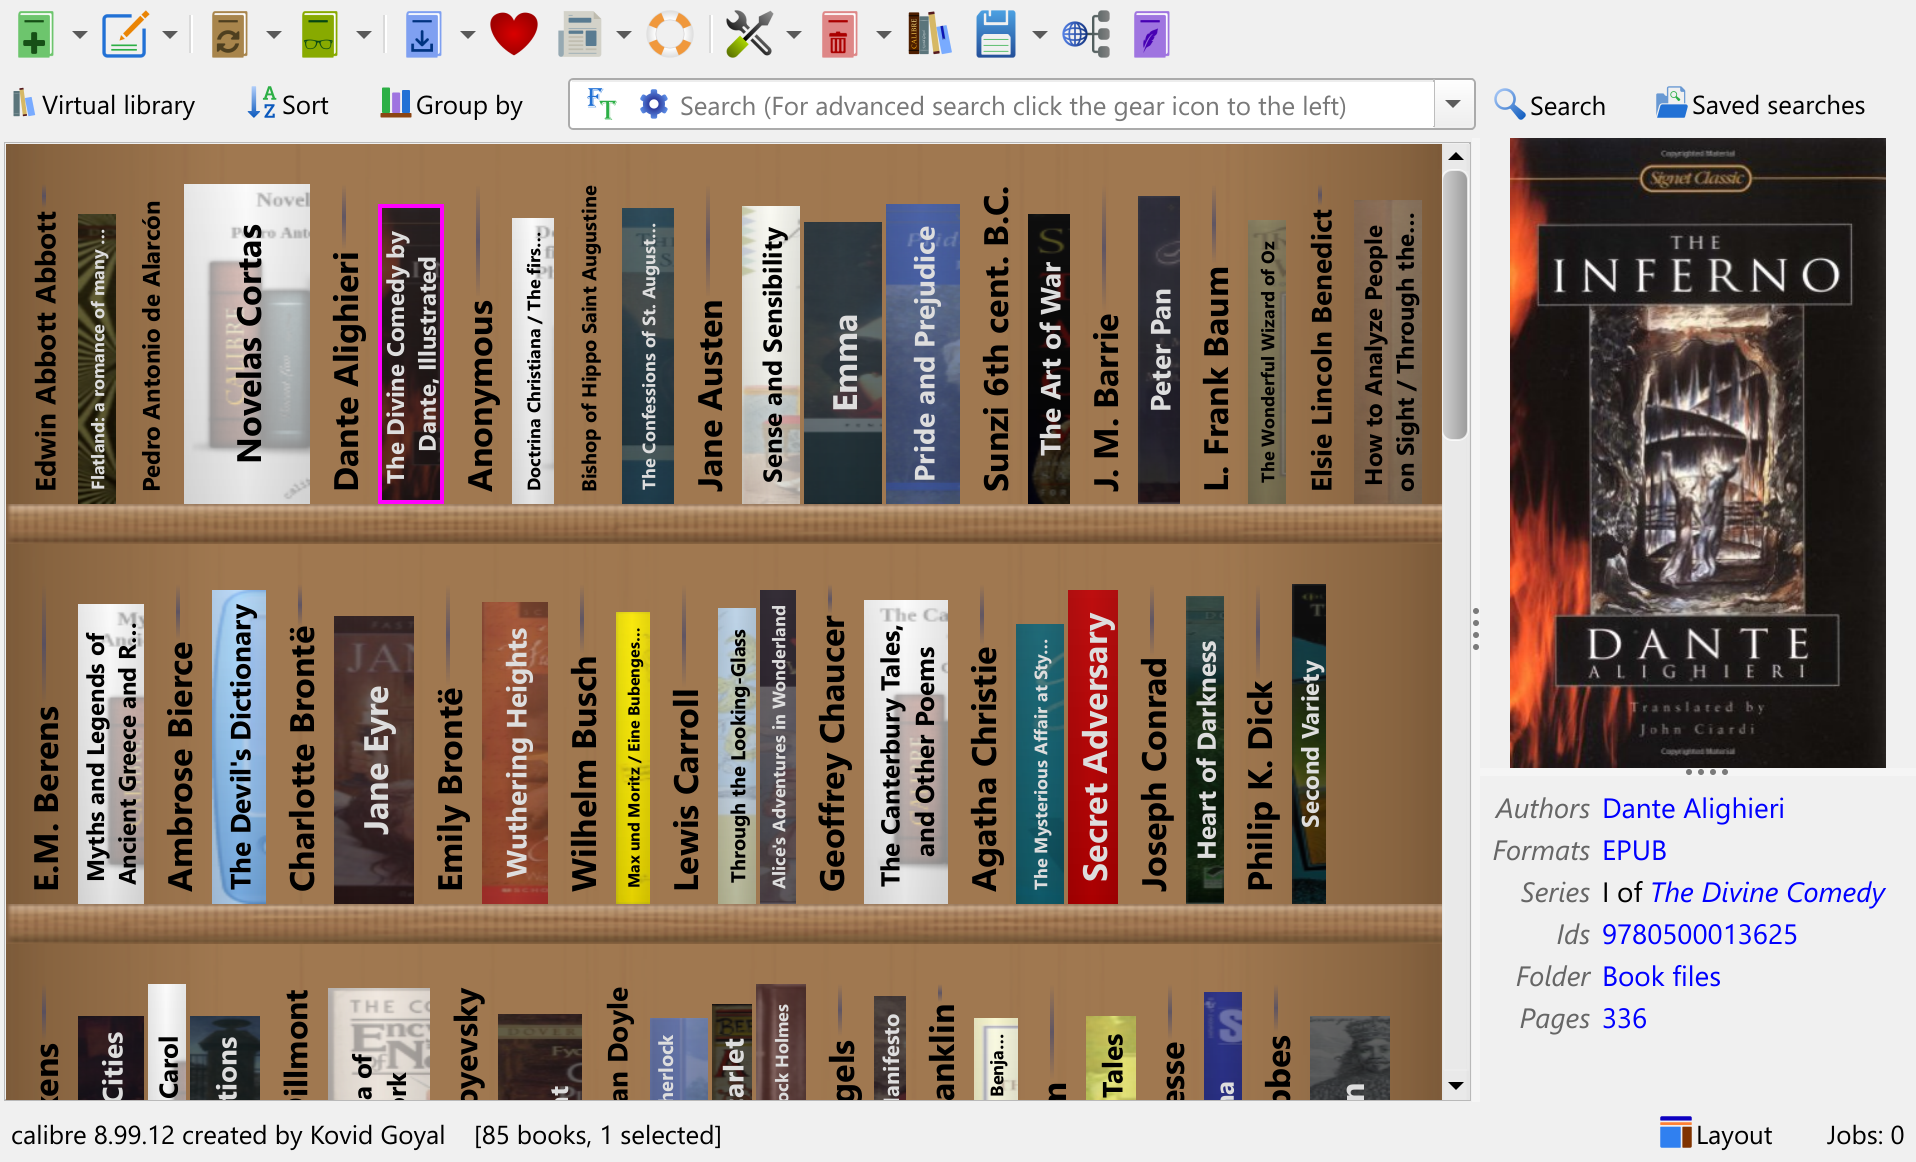
Task: Click the red heart Donate icon
Action: coord(514,35)
